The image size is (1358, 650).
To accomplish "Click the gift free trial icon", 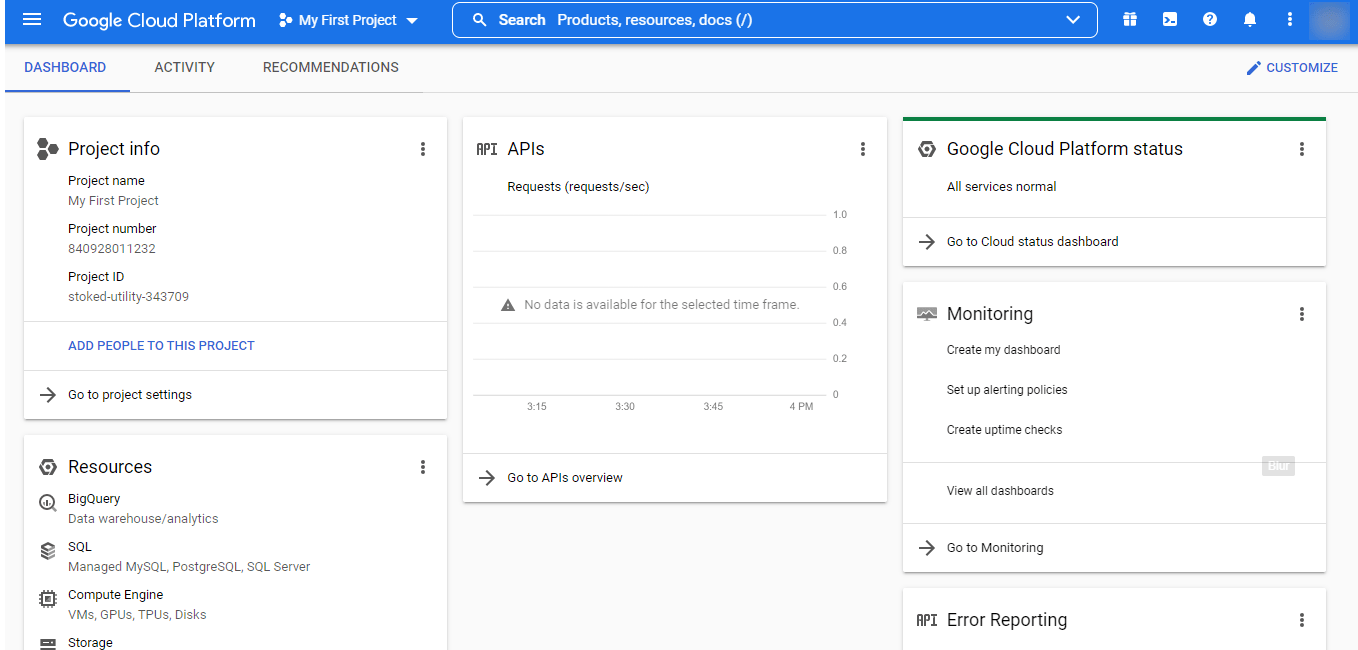I will [x=1130, y=20].
